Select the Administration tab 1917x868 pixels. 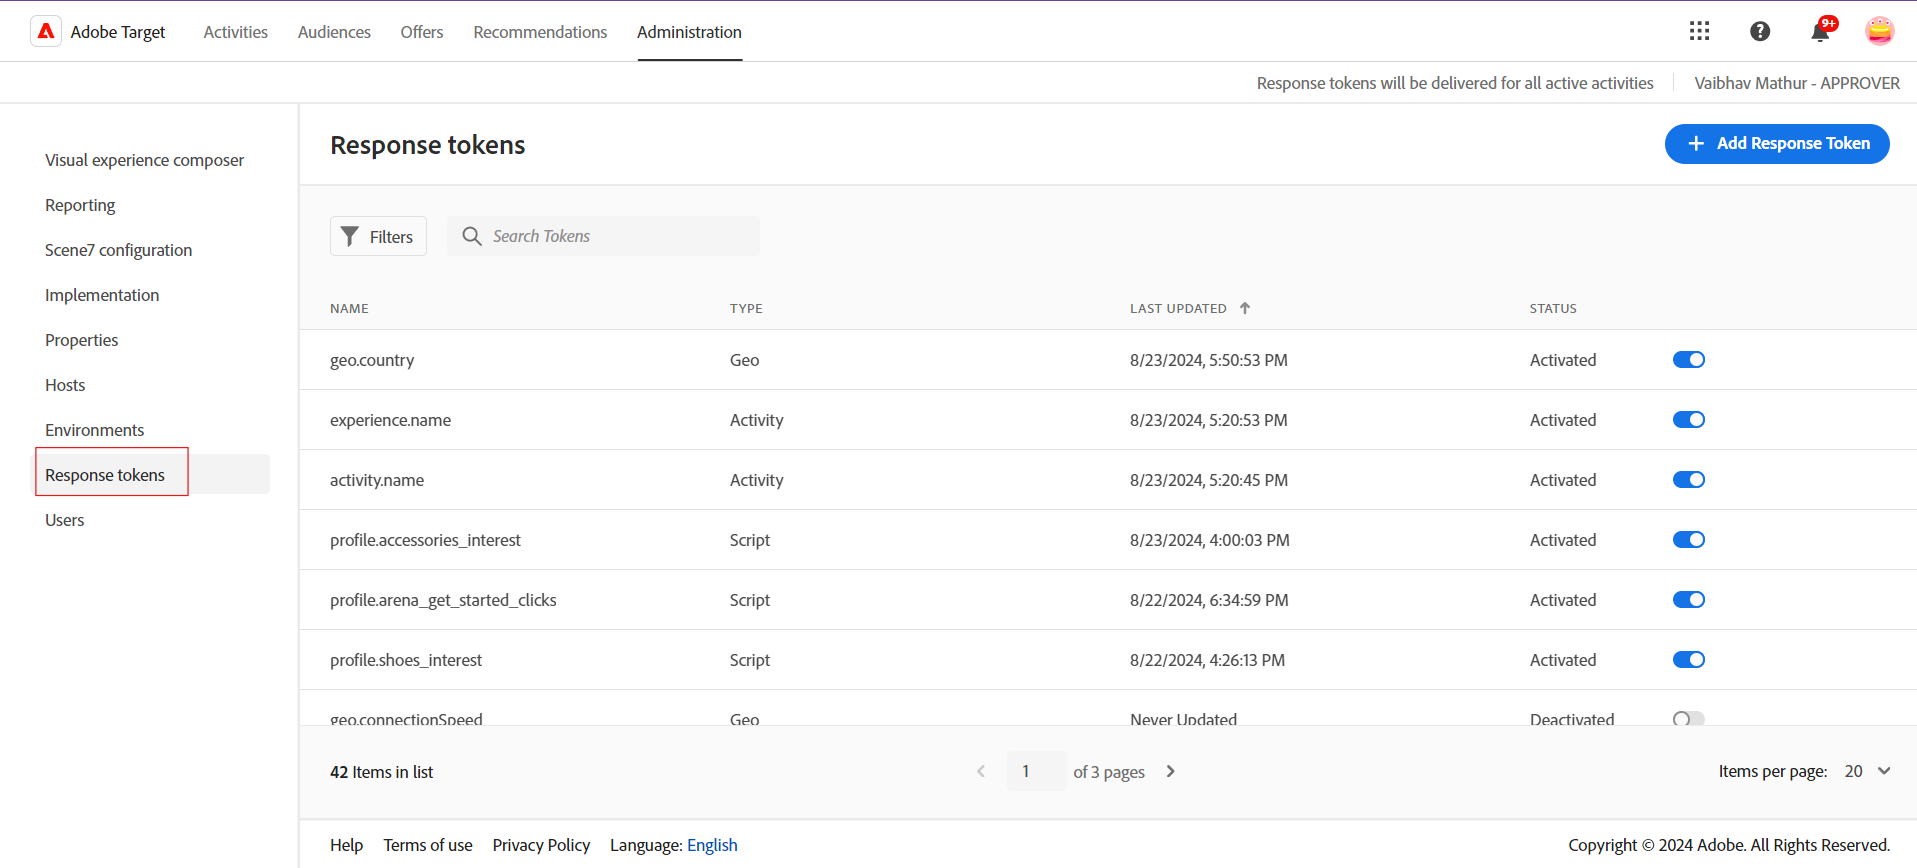pos(689,32)
